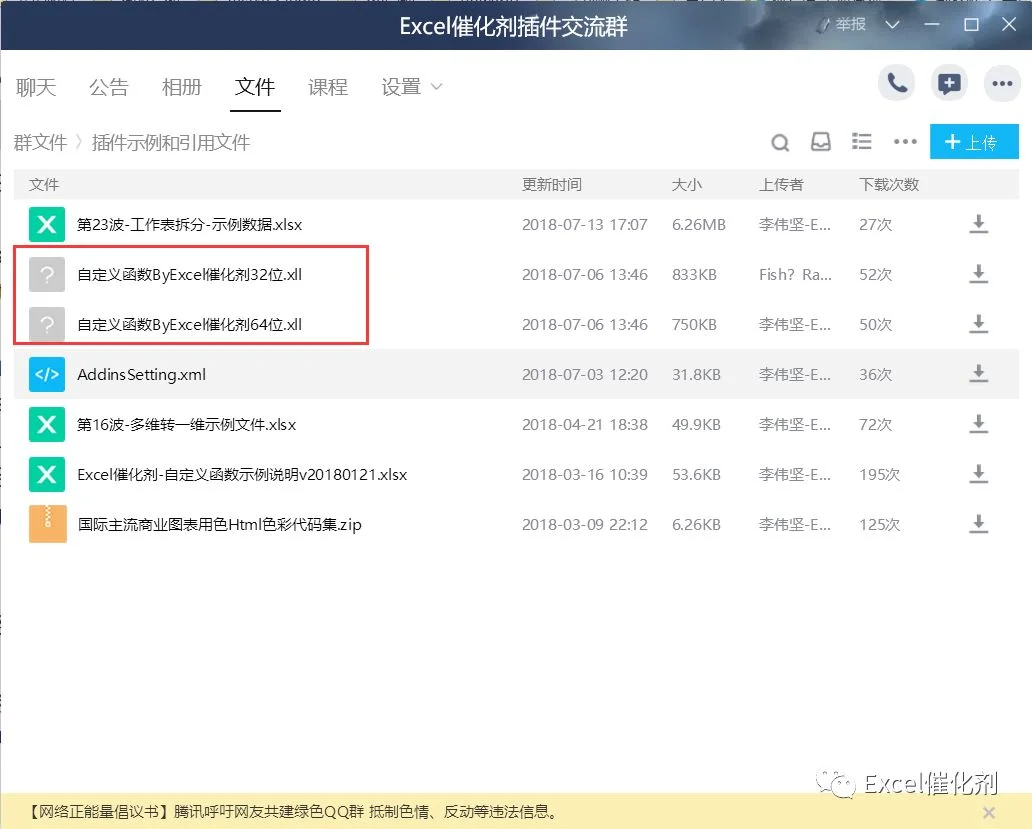Screen dimensions: 1032x829
Task: Click the 举报 report button
Action: tap(842, 25)
